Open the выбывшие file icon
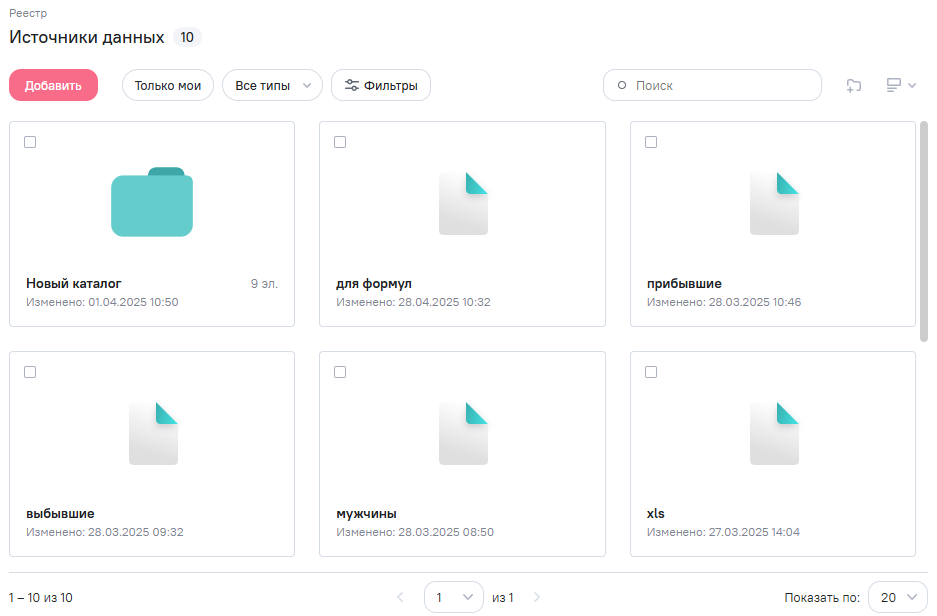The width and height of the screenshot is (937, 616). point(153,433)
